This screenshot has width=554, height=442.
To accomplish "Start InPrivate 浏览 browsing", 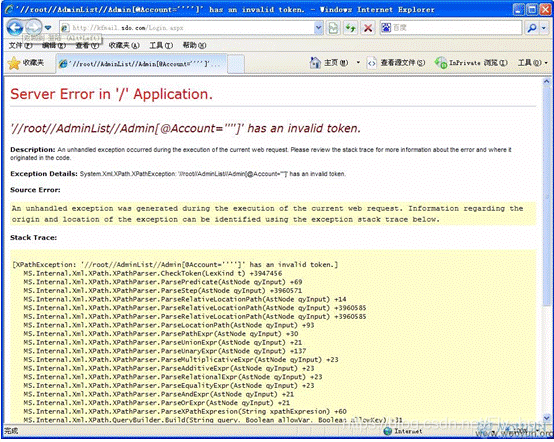I will tap(471, 63).
